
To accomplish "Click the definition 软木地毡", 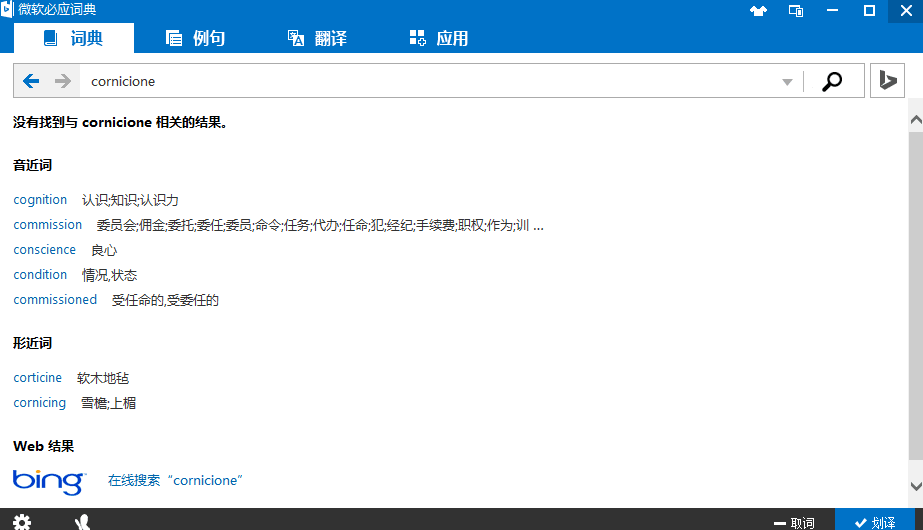I will coord(103,378).
